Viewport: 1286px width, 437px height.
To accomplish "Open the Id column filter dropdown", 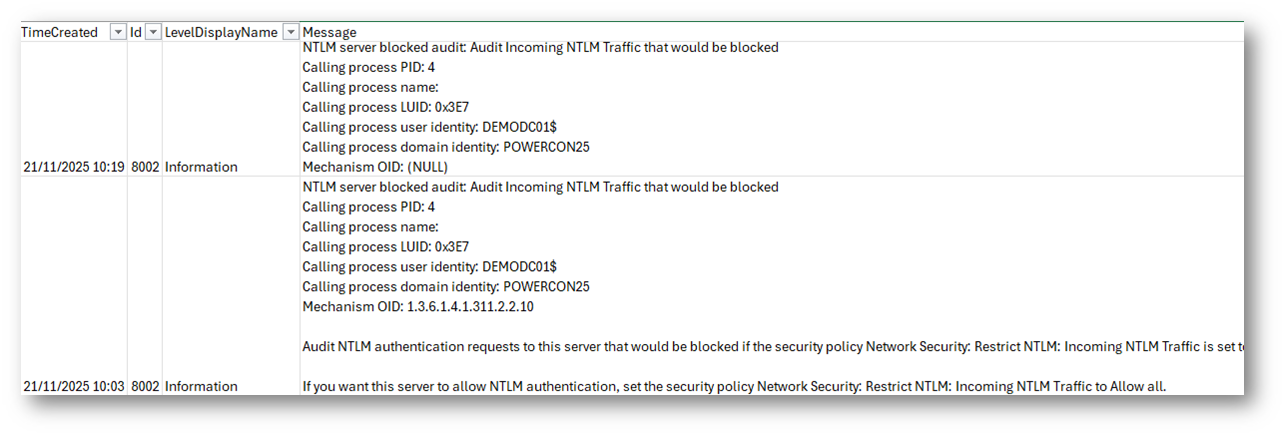I will coord(153,32).
